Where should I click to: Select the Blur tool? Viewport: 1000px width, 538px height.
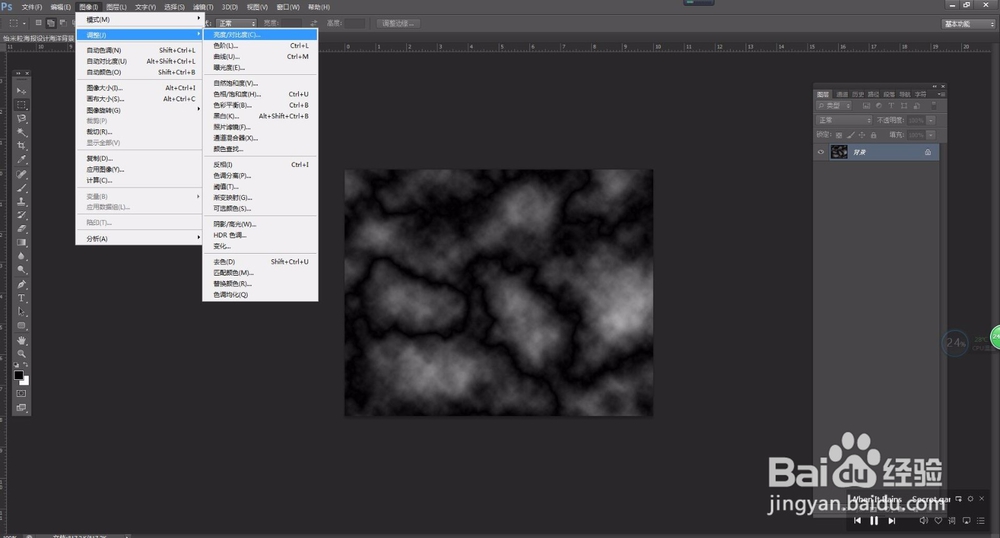(x=21, y=256)
